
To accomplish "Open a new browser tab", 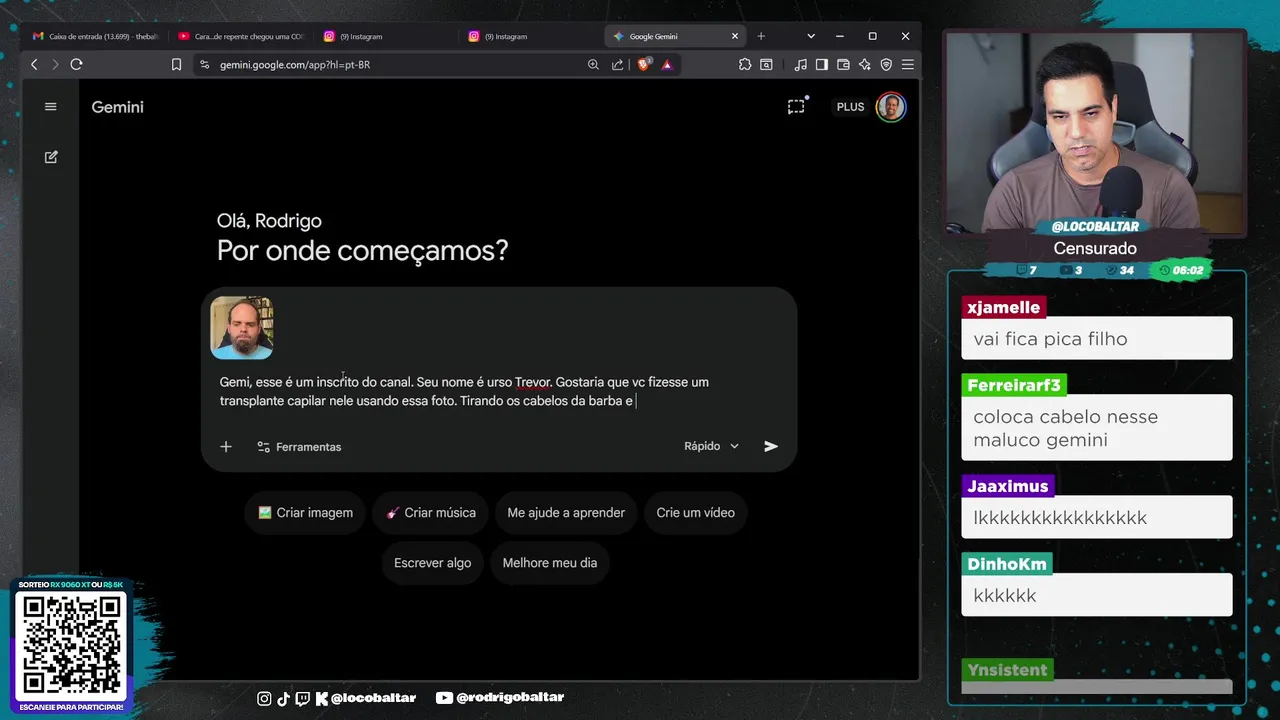I will point(761,36).
